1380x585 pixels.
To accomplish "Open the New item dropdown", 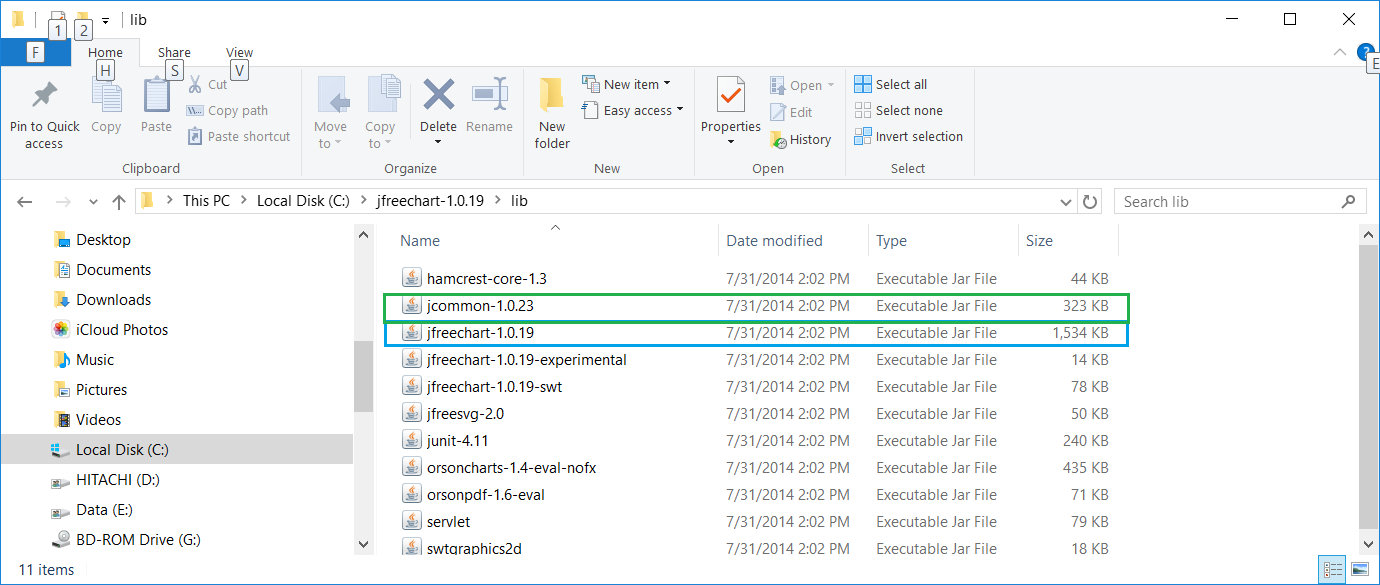I will 627,84.
